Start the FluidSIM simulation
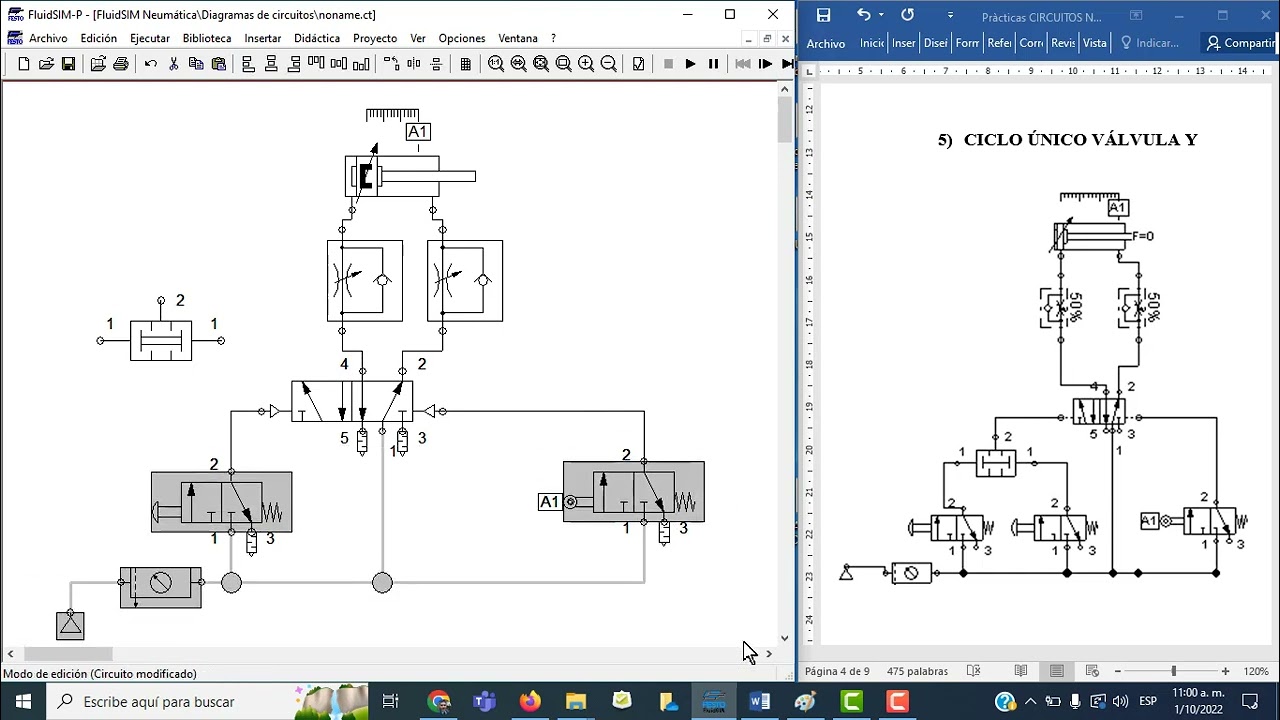 coord(690,64)
